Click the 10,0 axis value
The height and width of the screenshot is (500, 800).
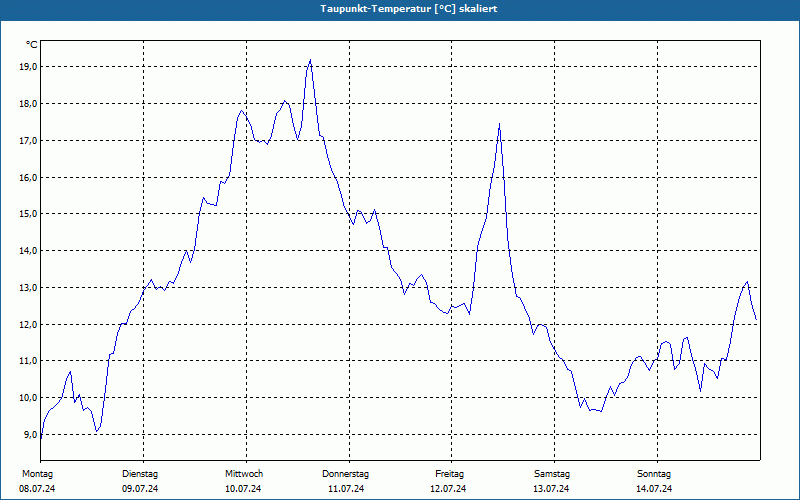pyautogui.click(x=29, y=397)
